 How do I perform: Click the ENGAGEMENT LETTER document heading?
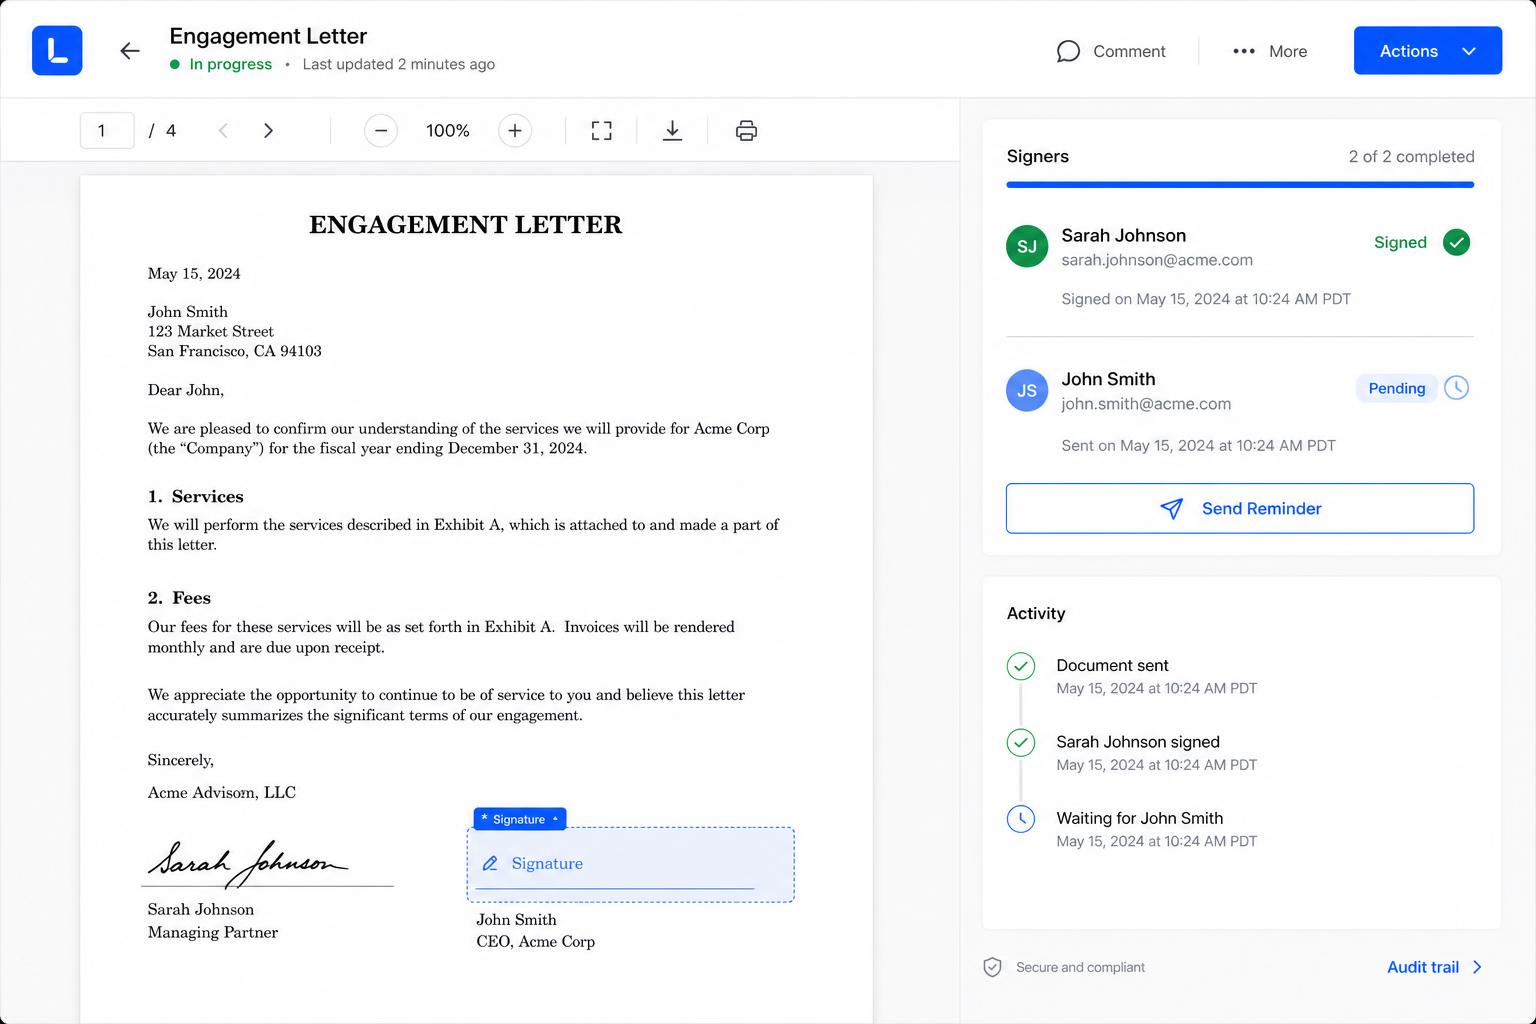466,225
